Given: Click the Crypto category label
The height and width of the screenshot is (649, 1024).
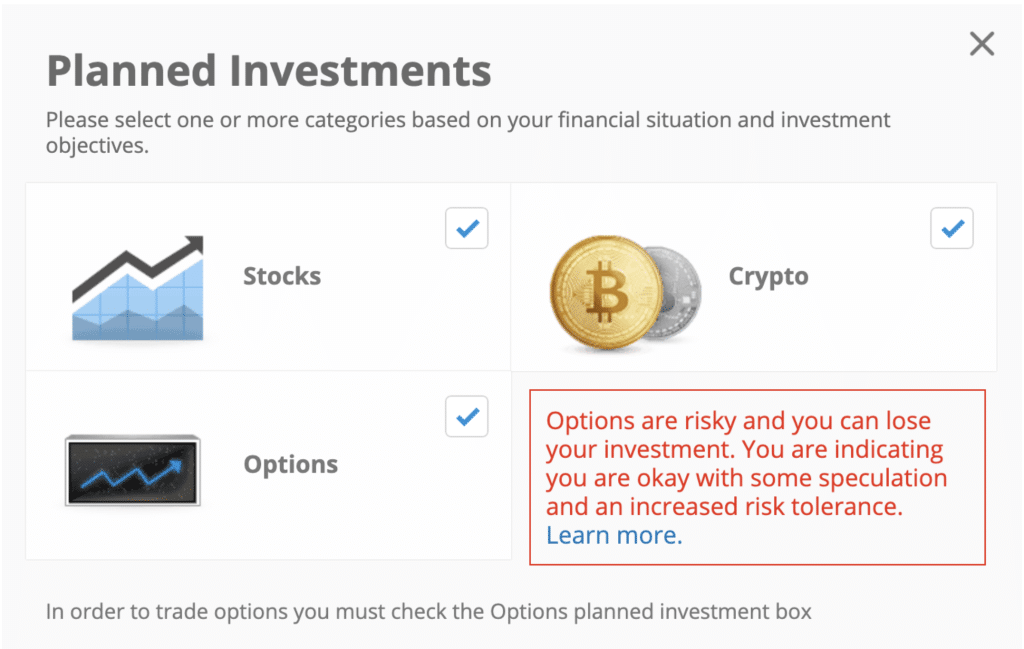Looking at the screenshot, I should (x=769, y=277).
